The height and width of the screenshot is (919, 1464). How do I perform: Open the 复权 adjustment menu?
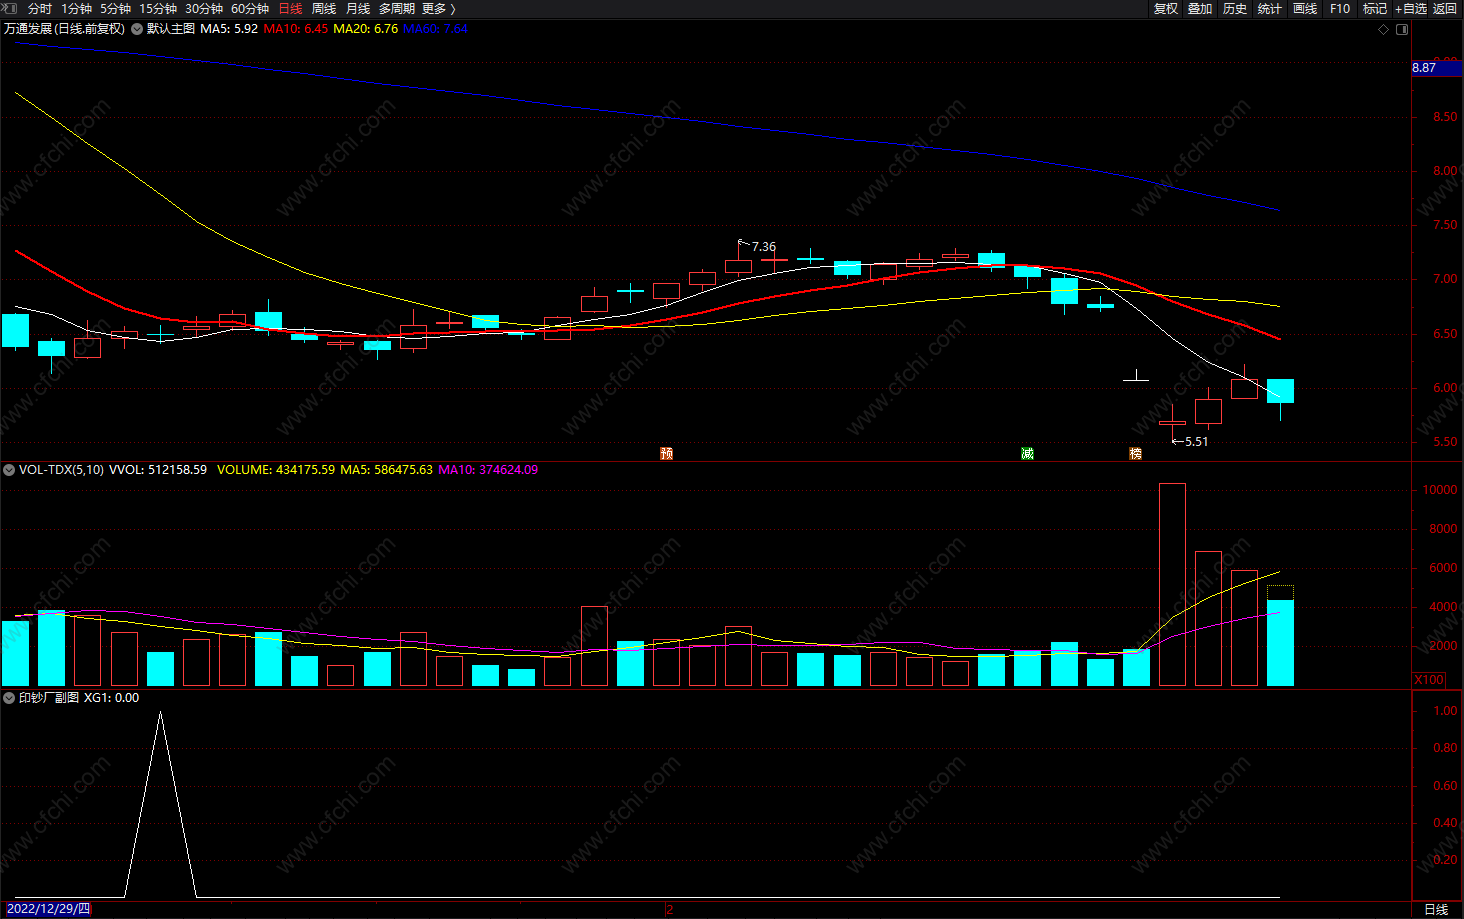[1166, 8]
